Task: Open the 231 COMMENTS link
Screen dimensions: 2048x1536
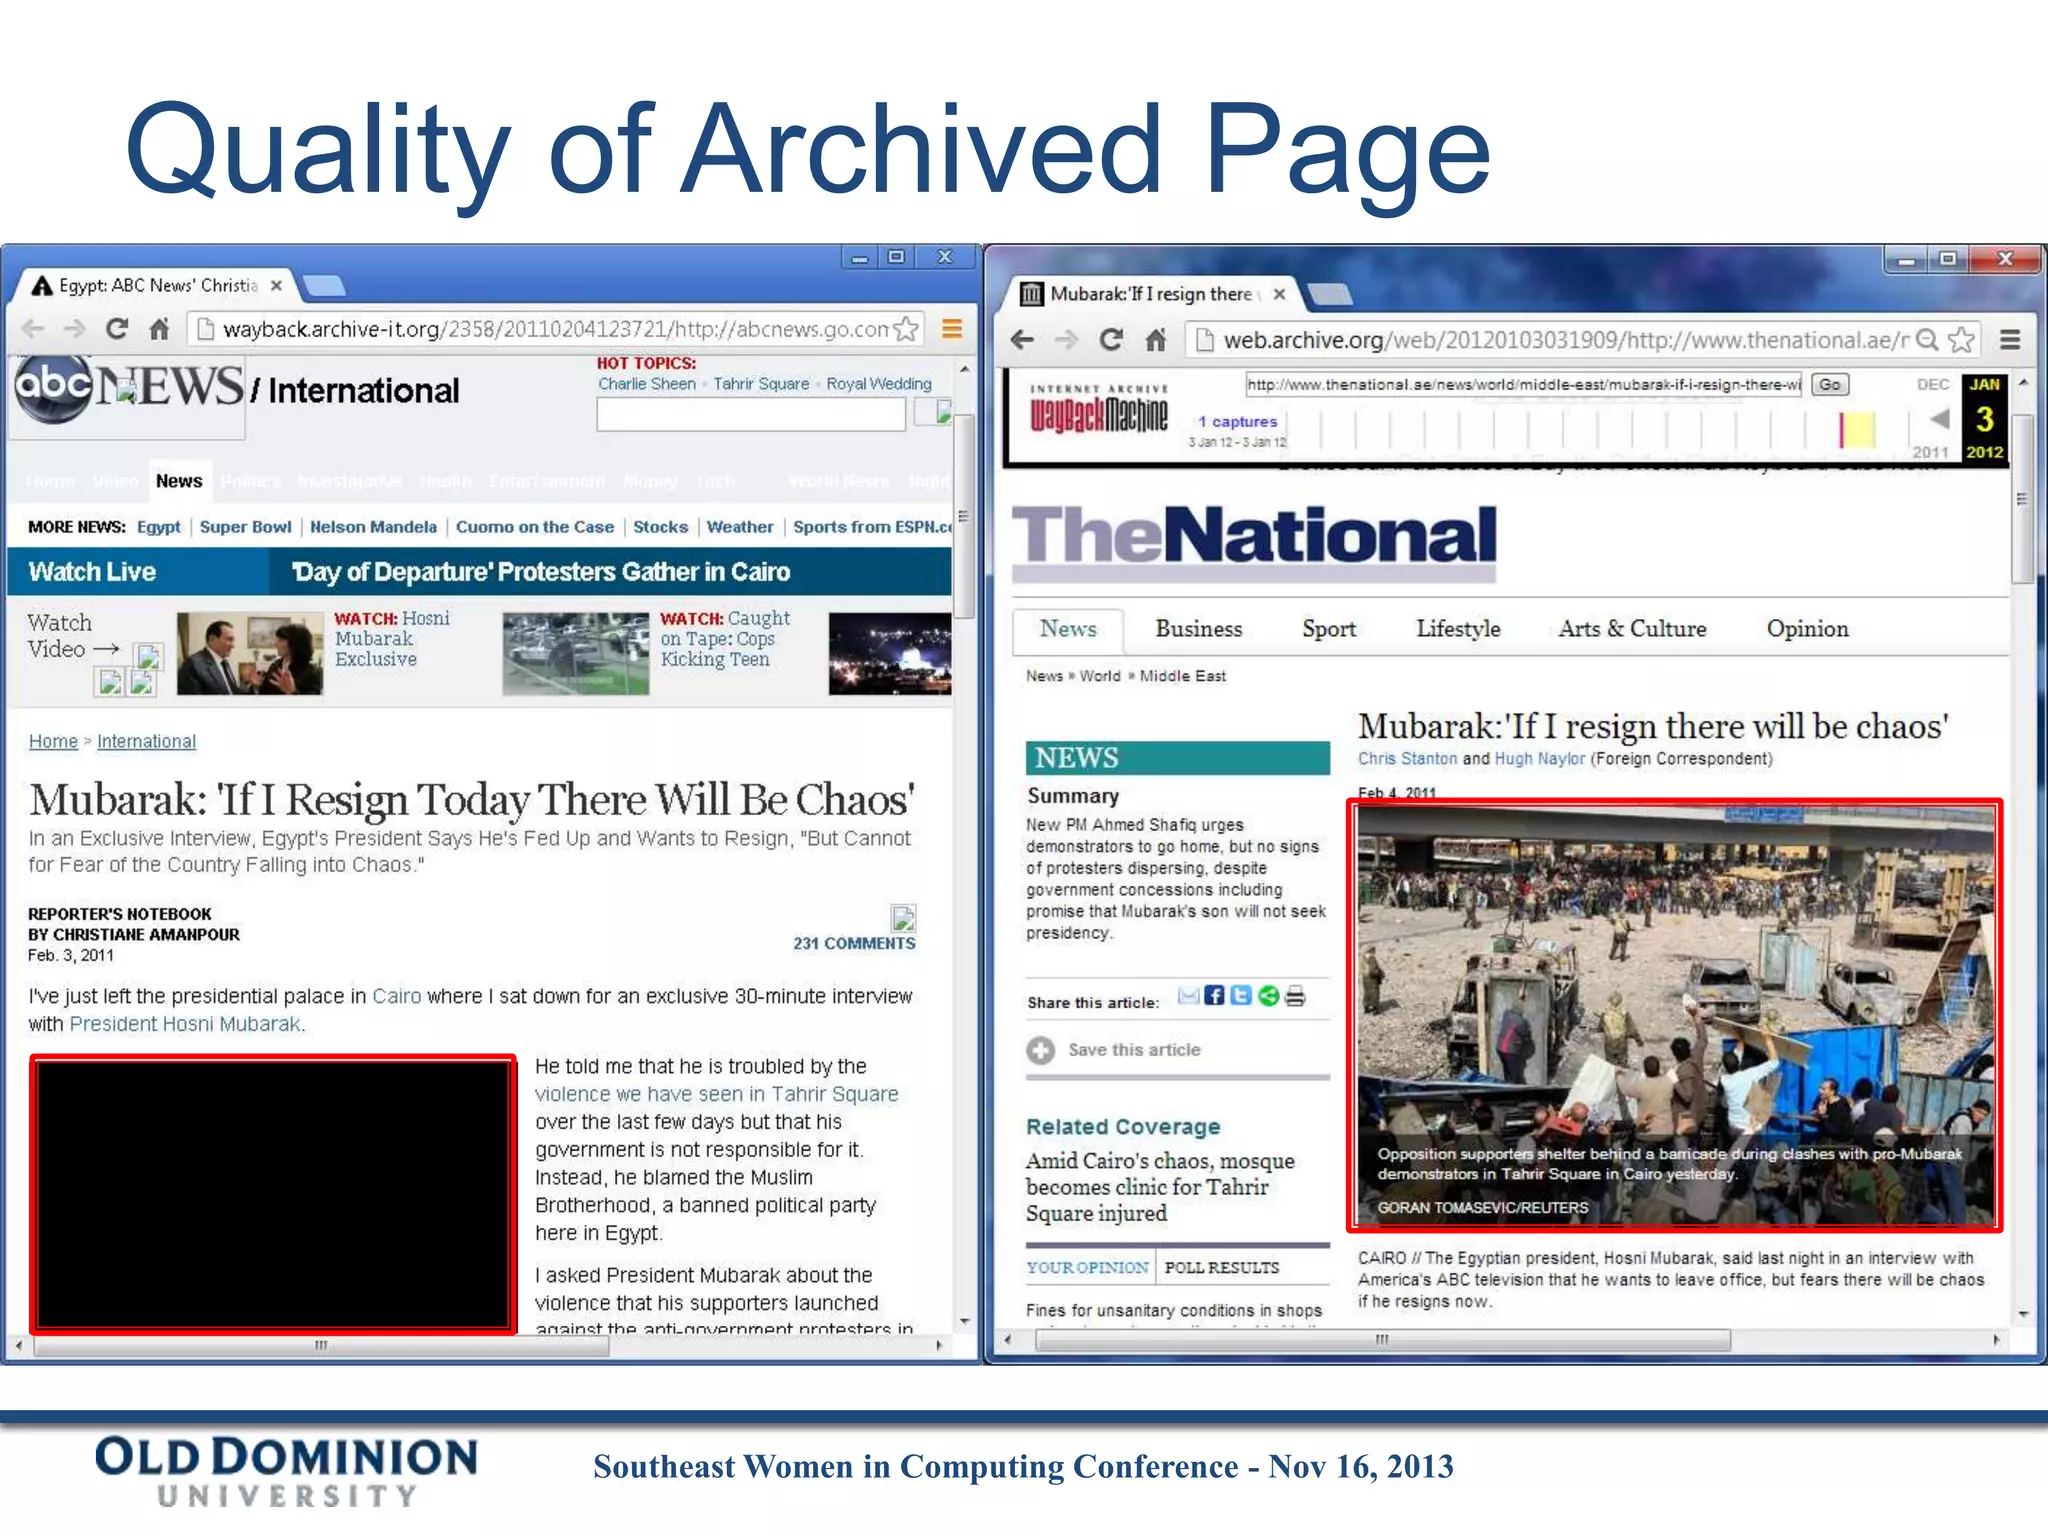Action: pos(854,943)
